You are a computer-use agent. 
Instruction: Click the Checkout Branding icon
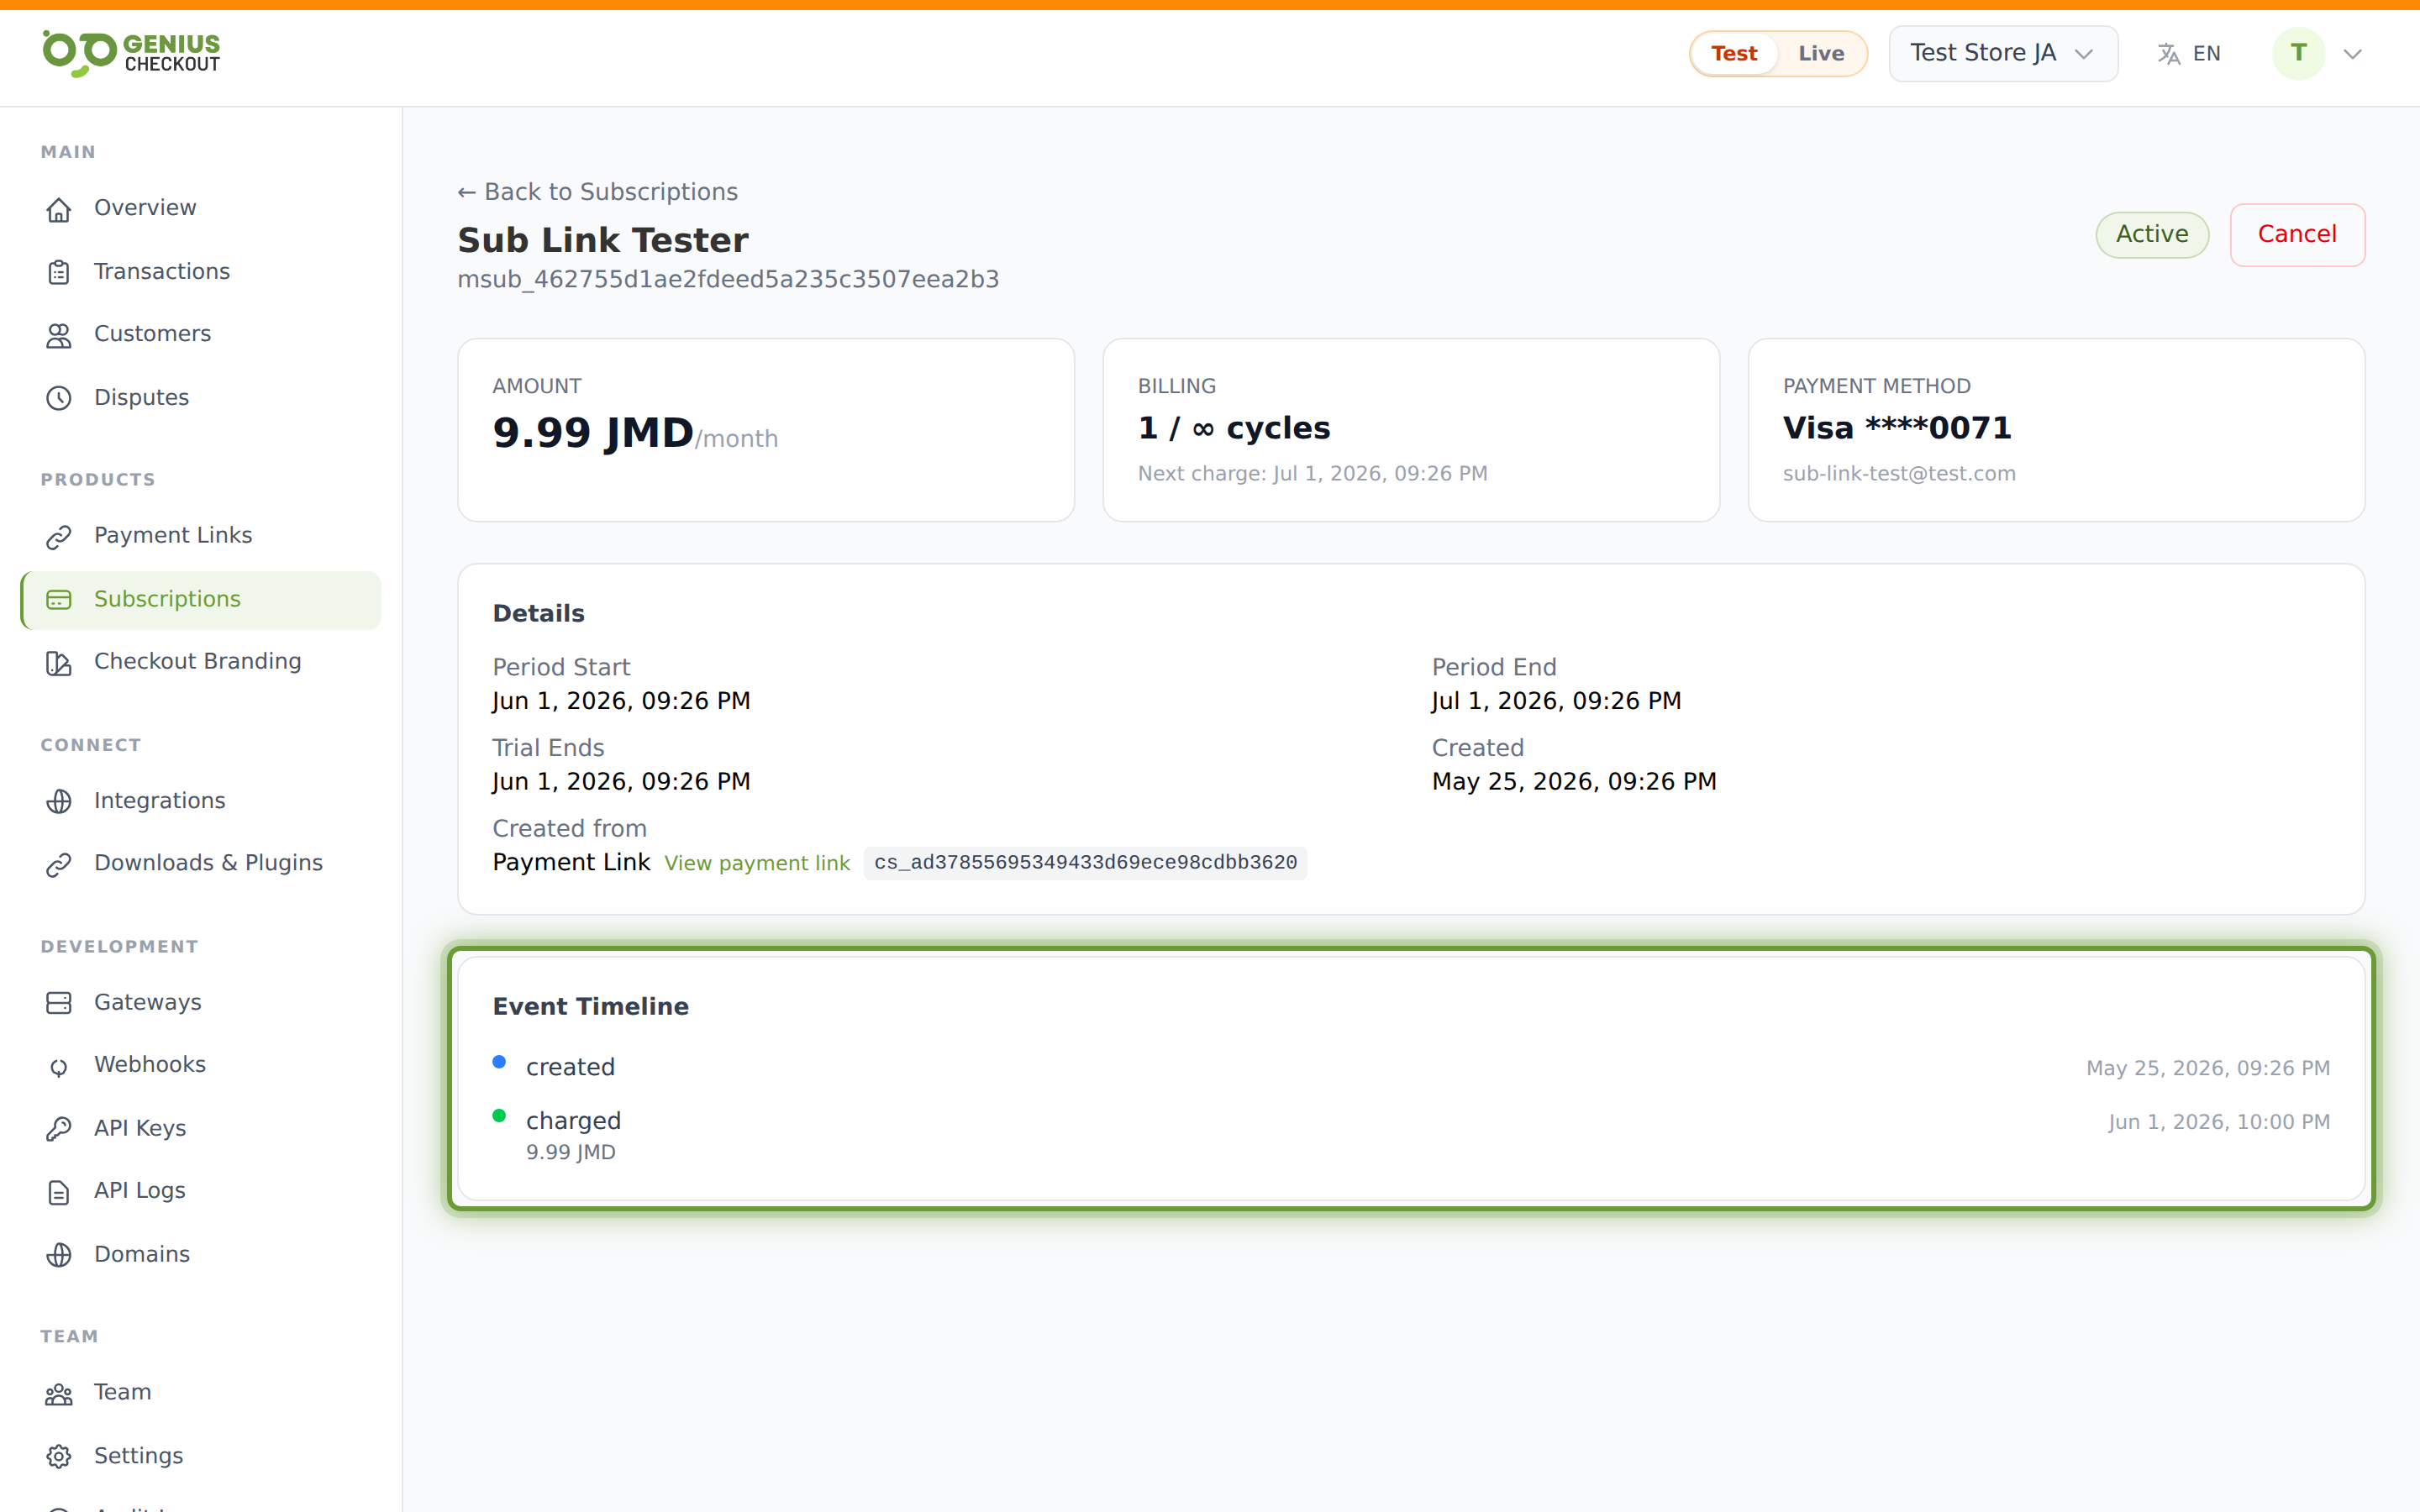point(59,663)
